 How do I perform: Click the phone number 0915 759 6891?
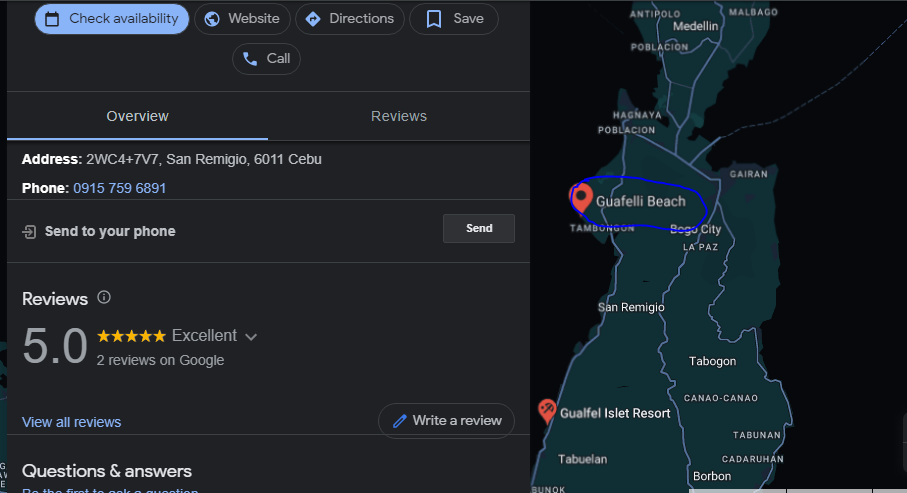(119, 188)
